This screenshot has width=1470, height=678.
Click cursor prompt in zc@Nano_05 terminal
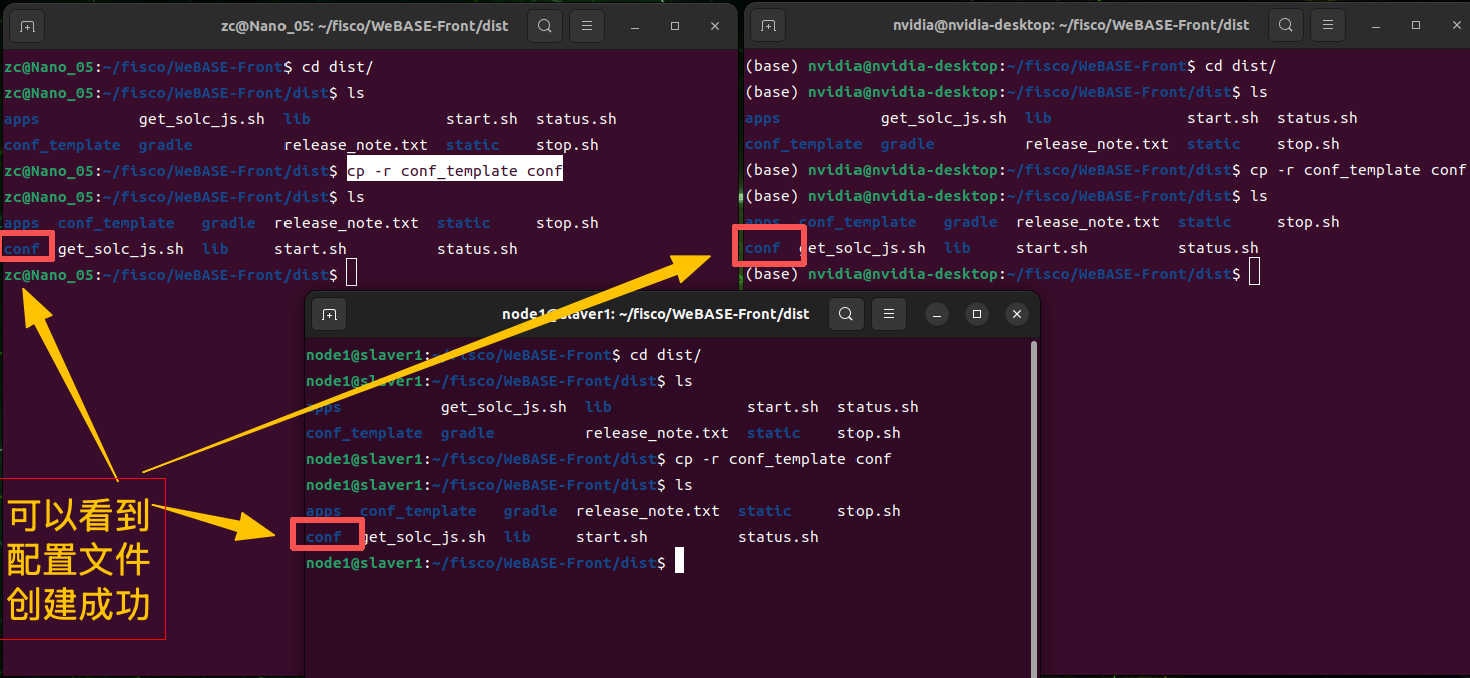[351, 274]
